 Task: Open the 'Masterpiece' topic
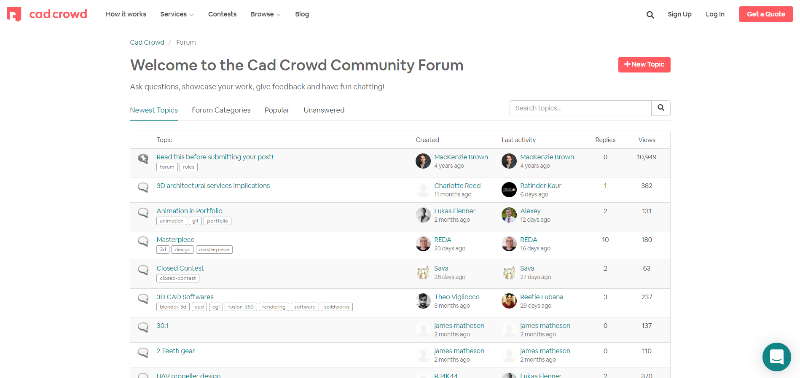[175, 239]
